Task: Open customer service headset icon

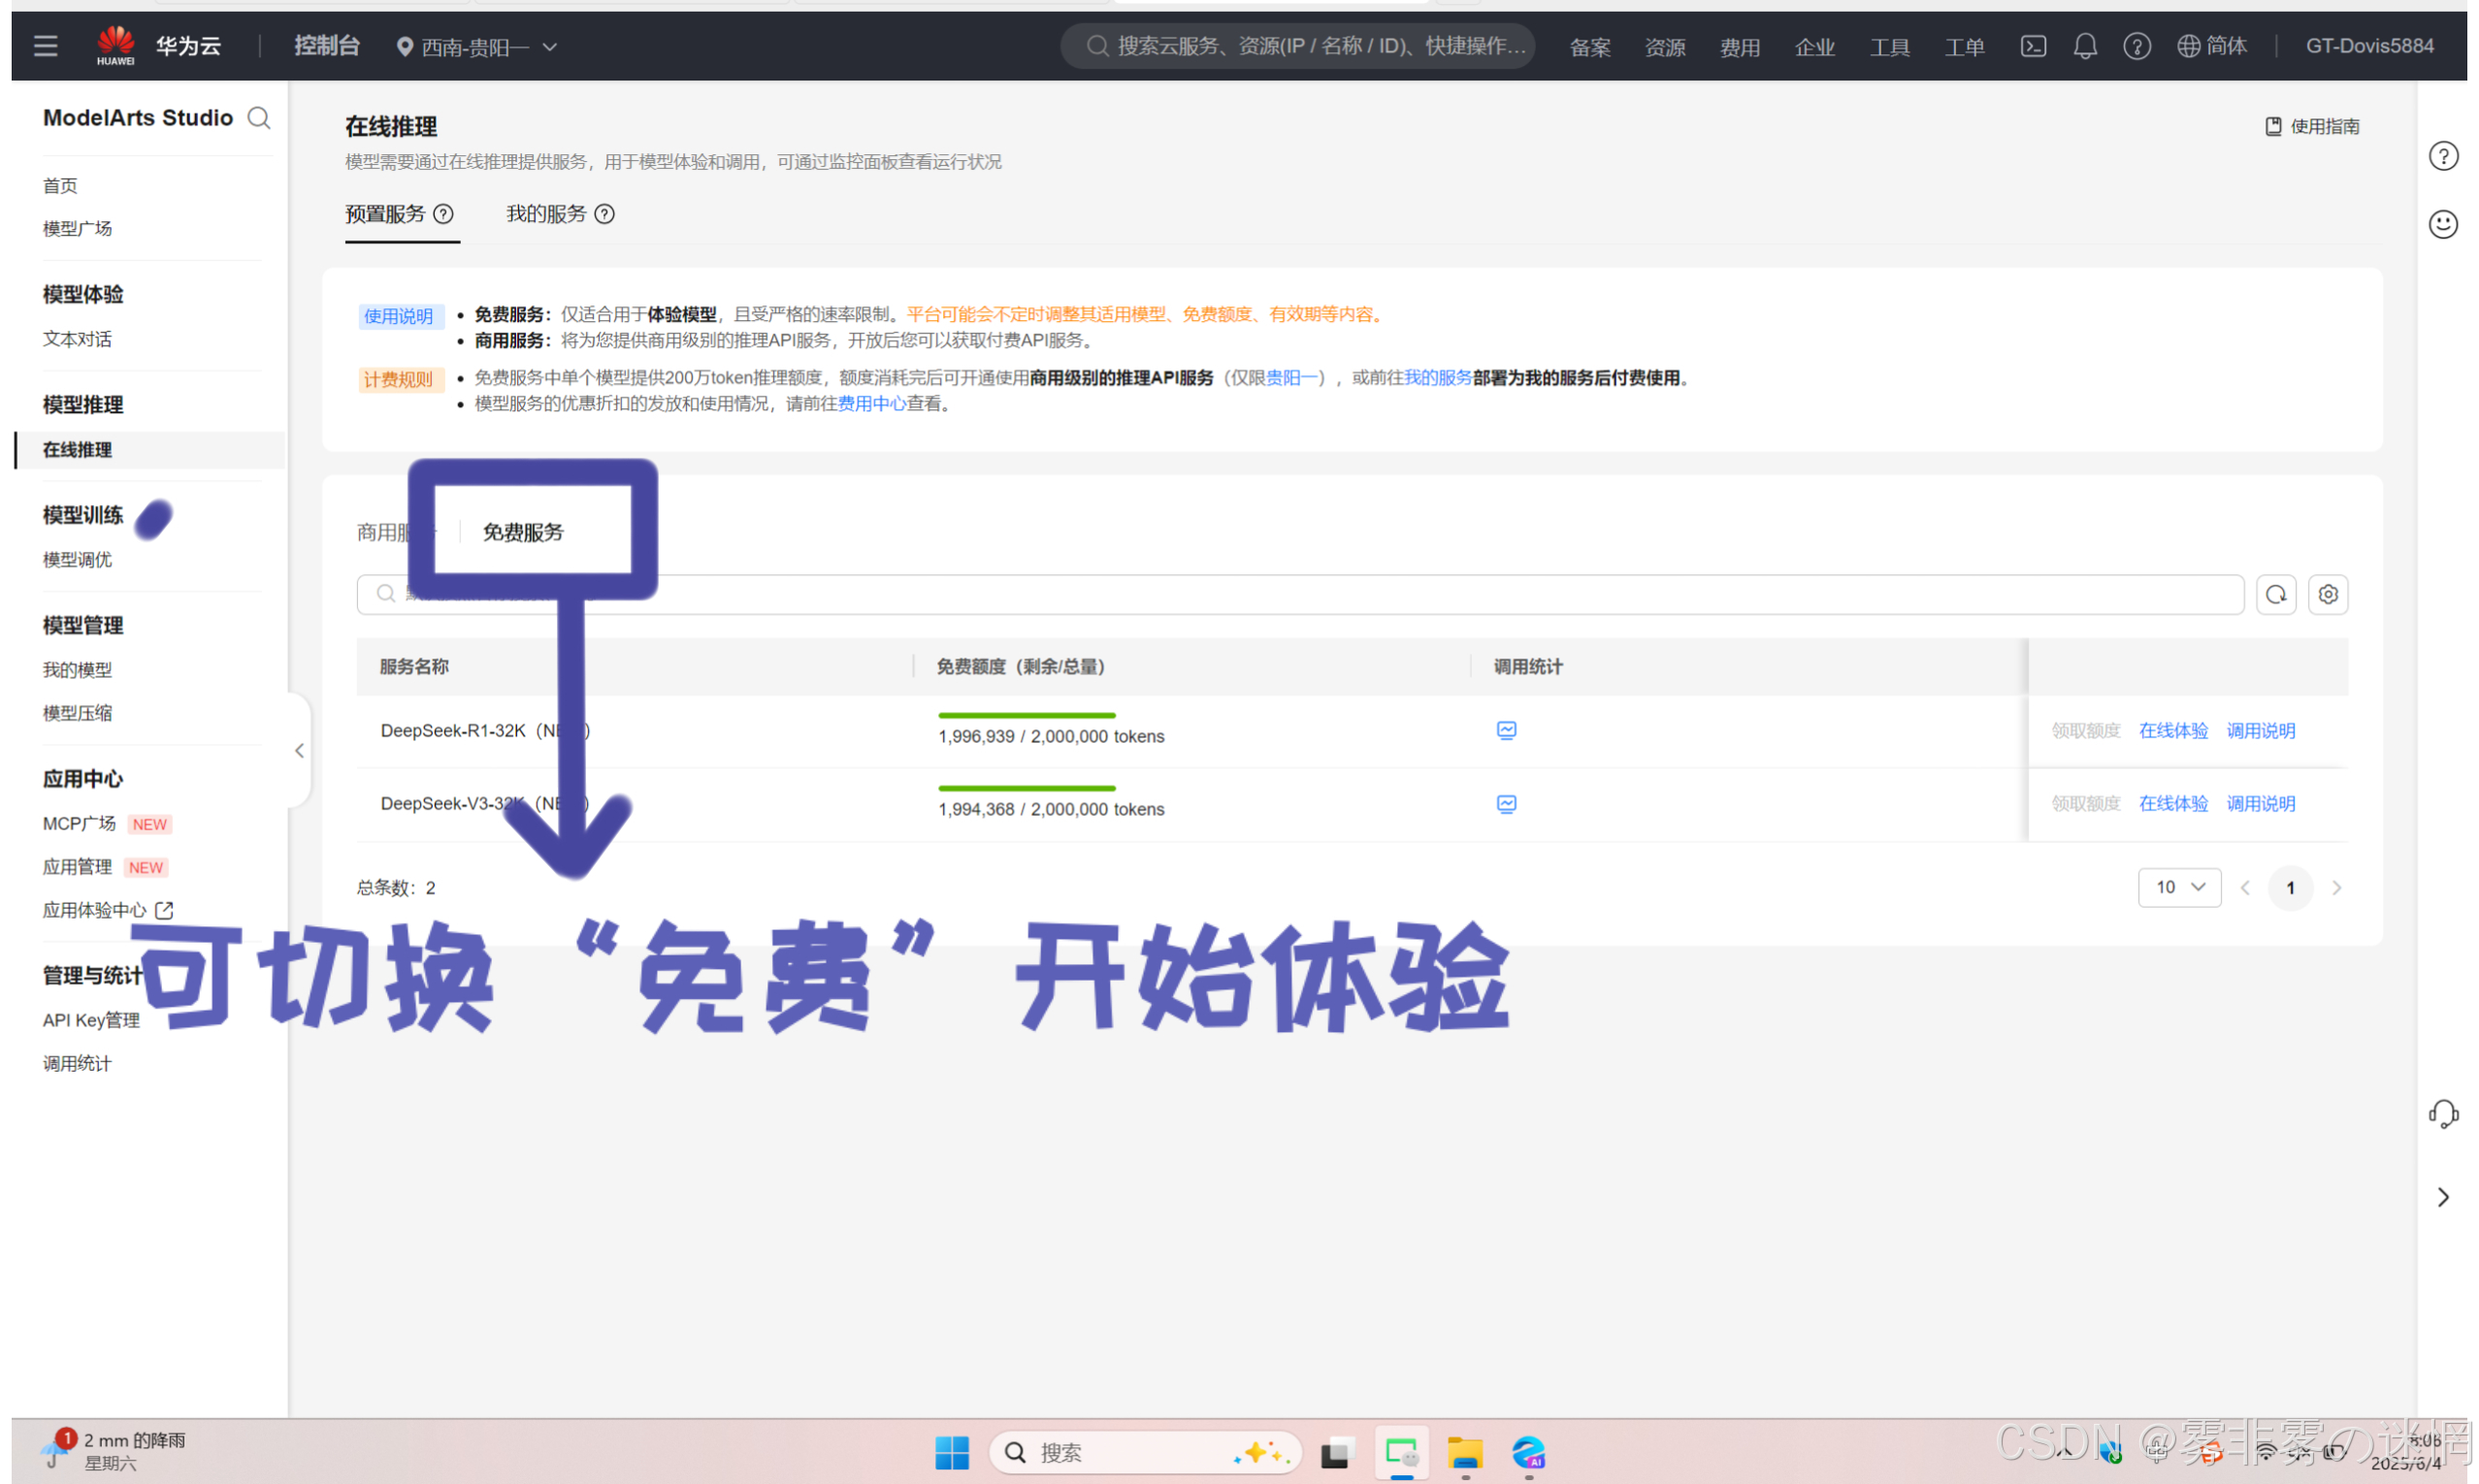Action: [2442, 1113]
